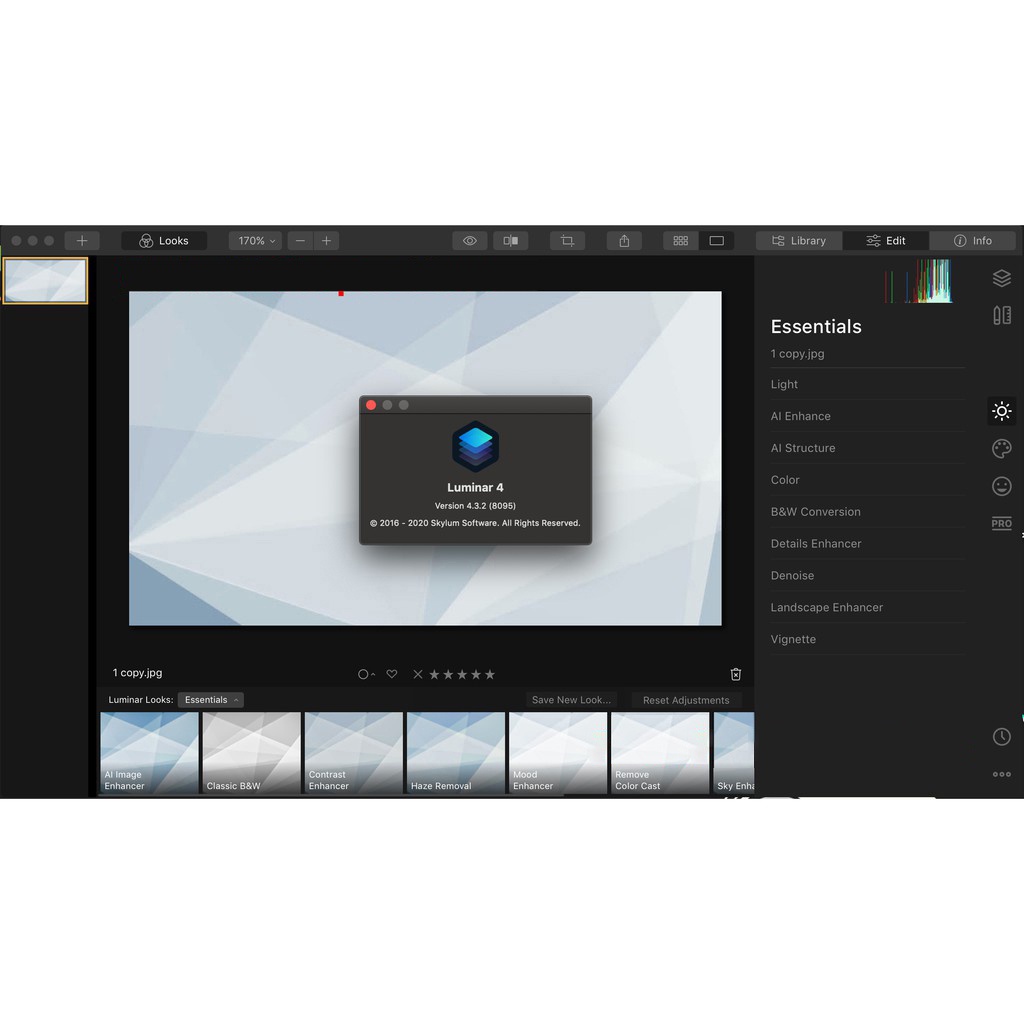Select the Canvas tools icon
This screenshot has width=1024, height=1024.
1001,316
